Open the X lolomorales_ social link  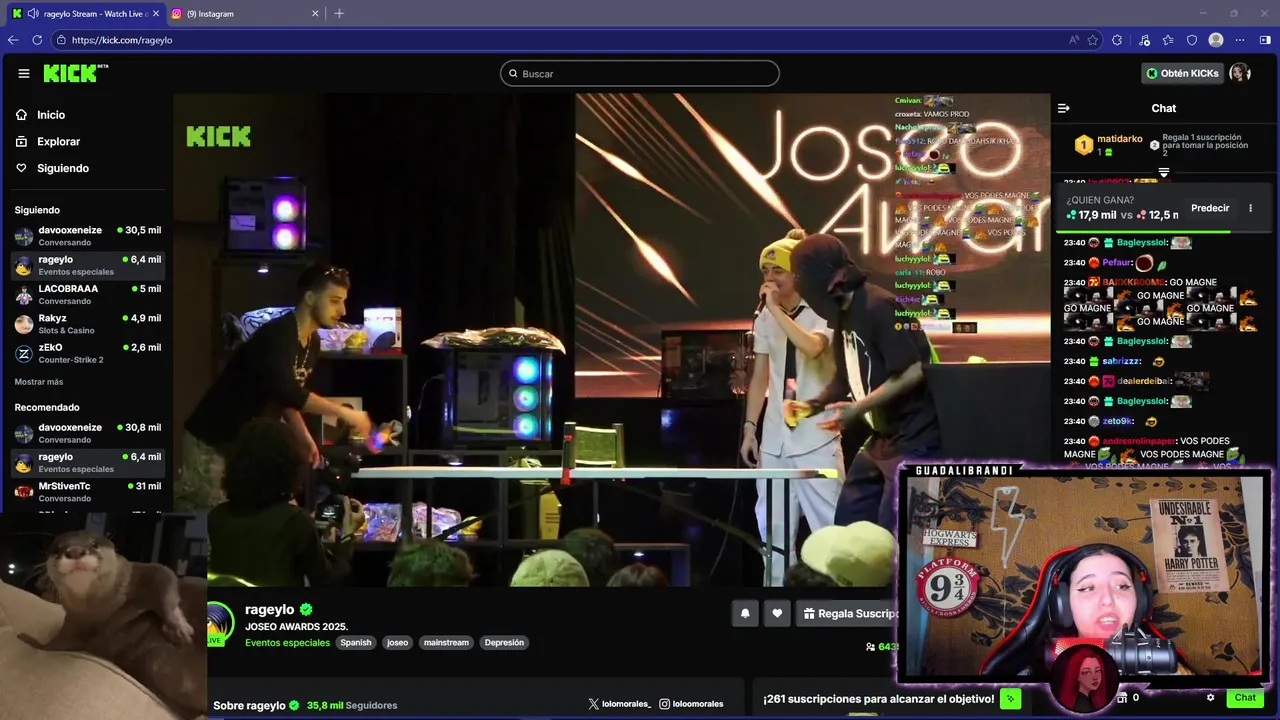point(620,704)
